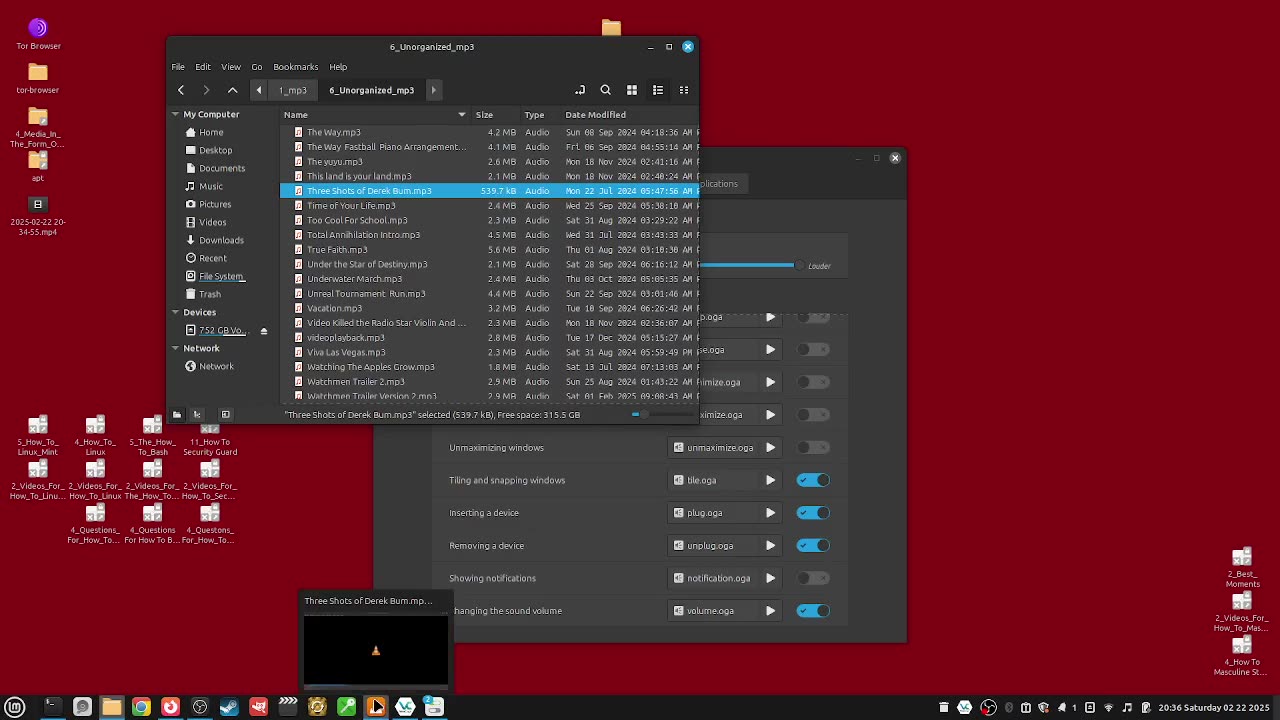Open the Help menu
Screen dimensions: 1280x720
(338, 67)
